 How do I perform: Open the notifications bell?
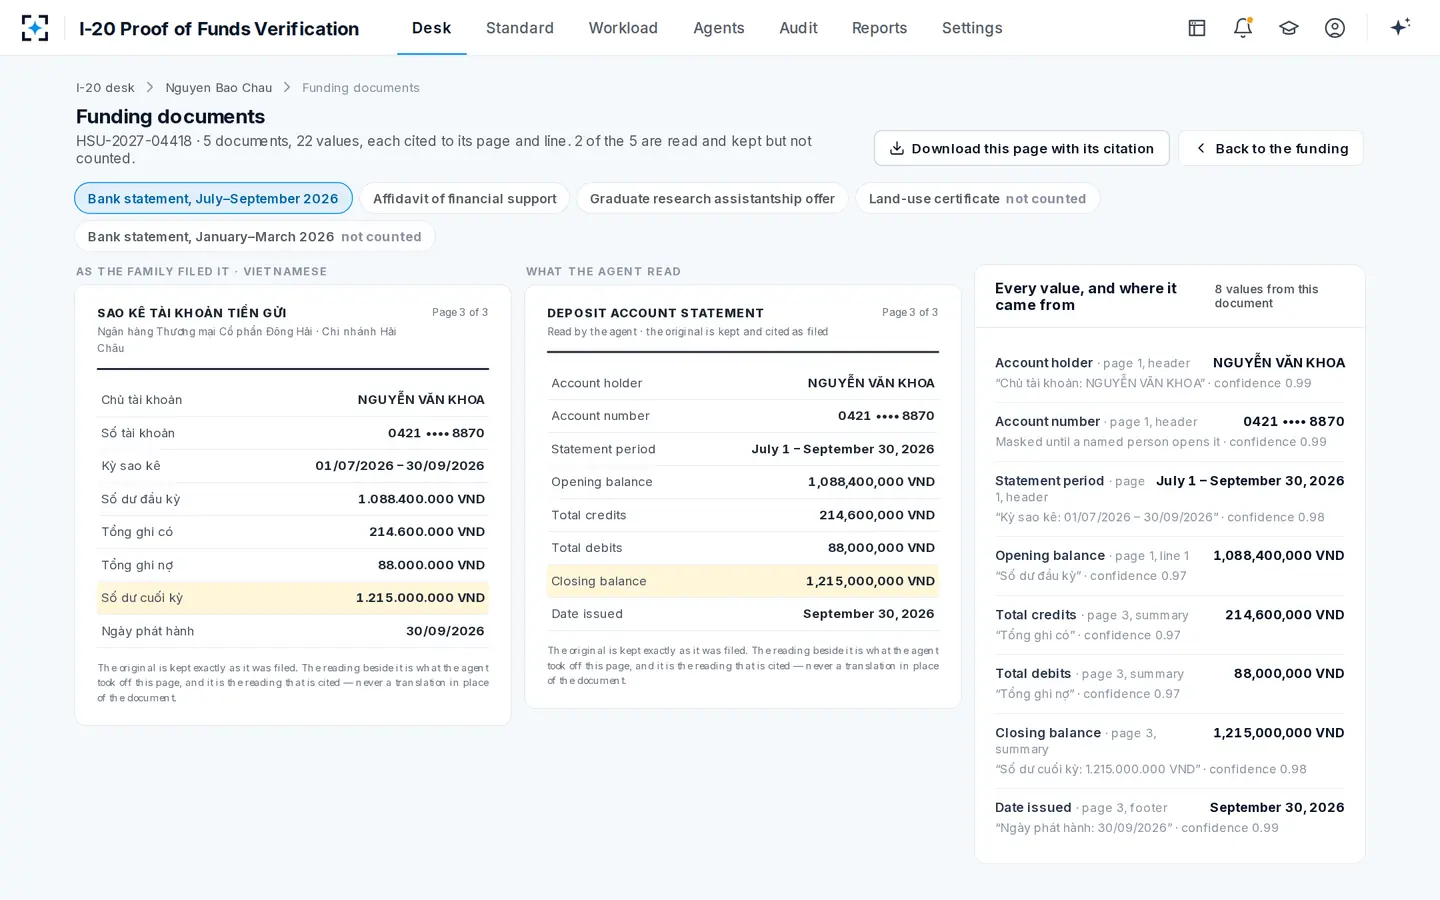tap(1243, 28)
